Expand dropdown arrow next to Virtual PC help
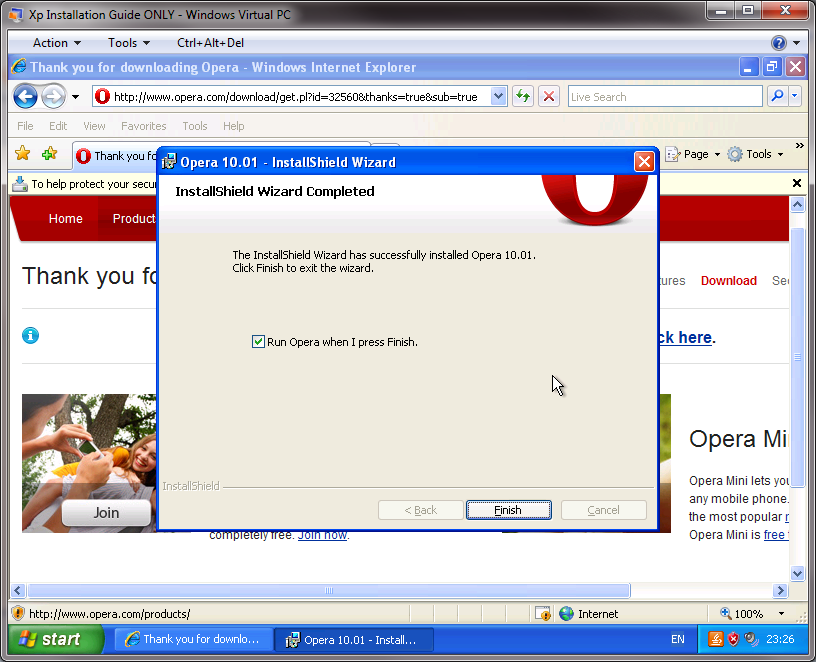Viewport: 816px width, 662px height. point(796,43)
